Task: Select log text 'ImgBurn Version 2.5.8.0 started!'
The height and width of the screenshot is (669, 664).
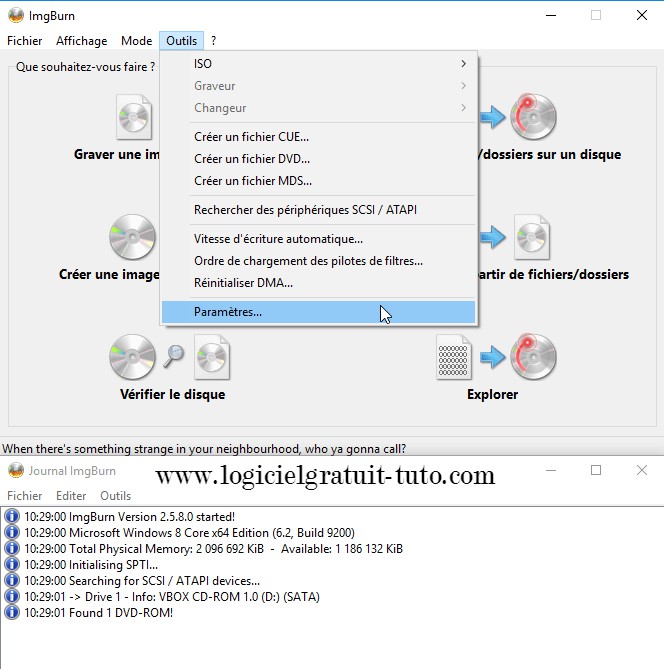Action: pyautogui.click(x=152, y=517)
